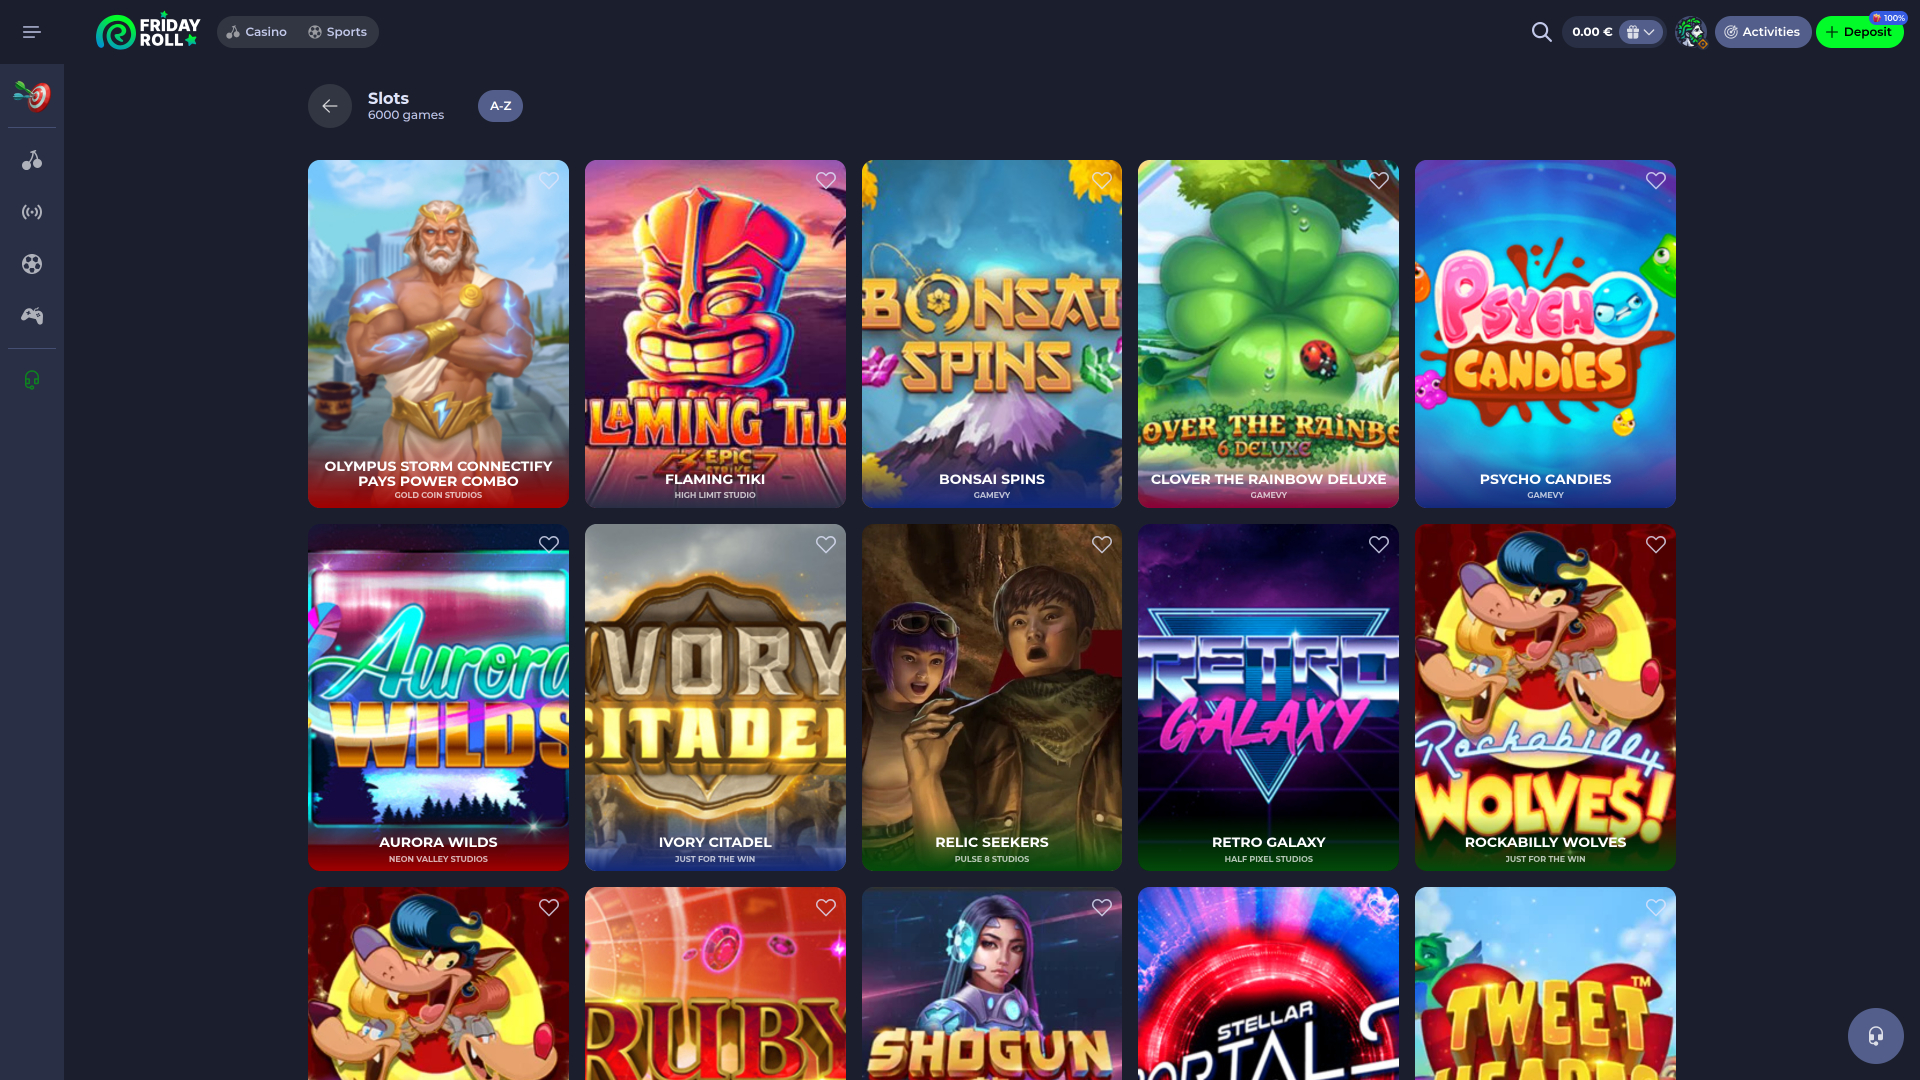1920x1080 pixels.
Task: Open Olympus Storm Connectify Pays thumbnail
Action: (438, 334)
